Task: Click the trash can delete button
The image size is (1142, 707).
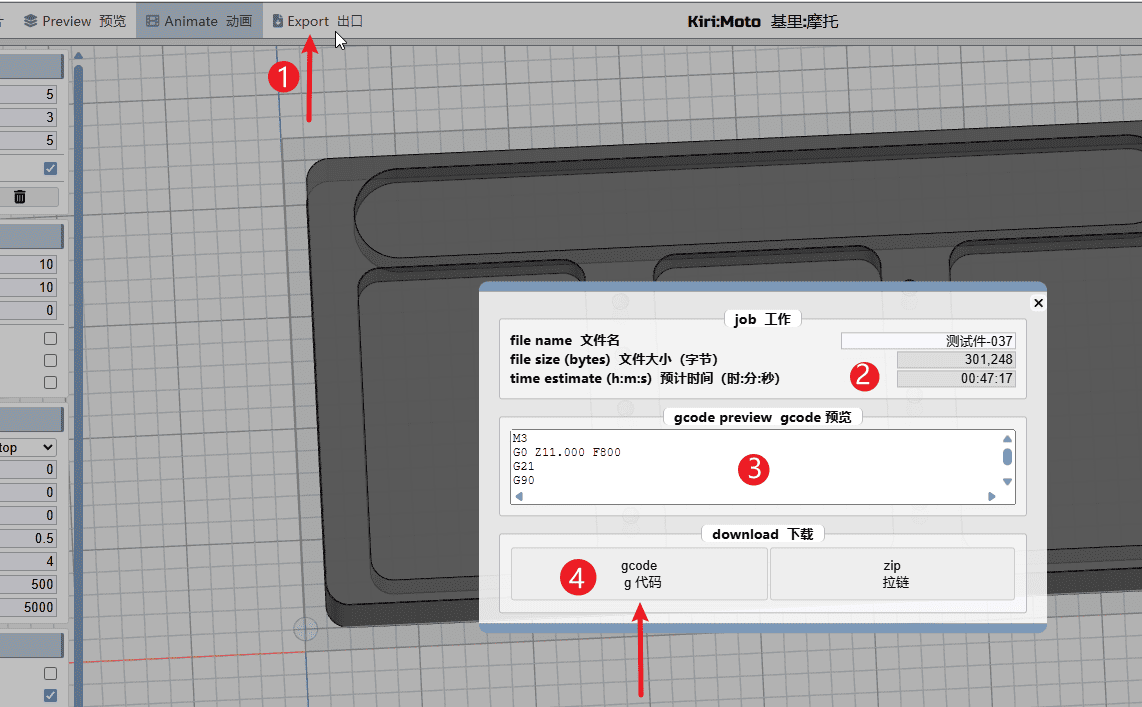Action: point(20,197)
